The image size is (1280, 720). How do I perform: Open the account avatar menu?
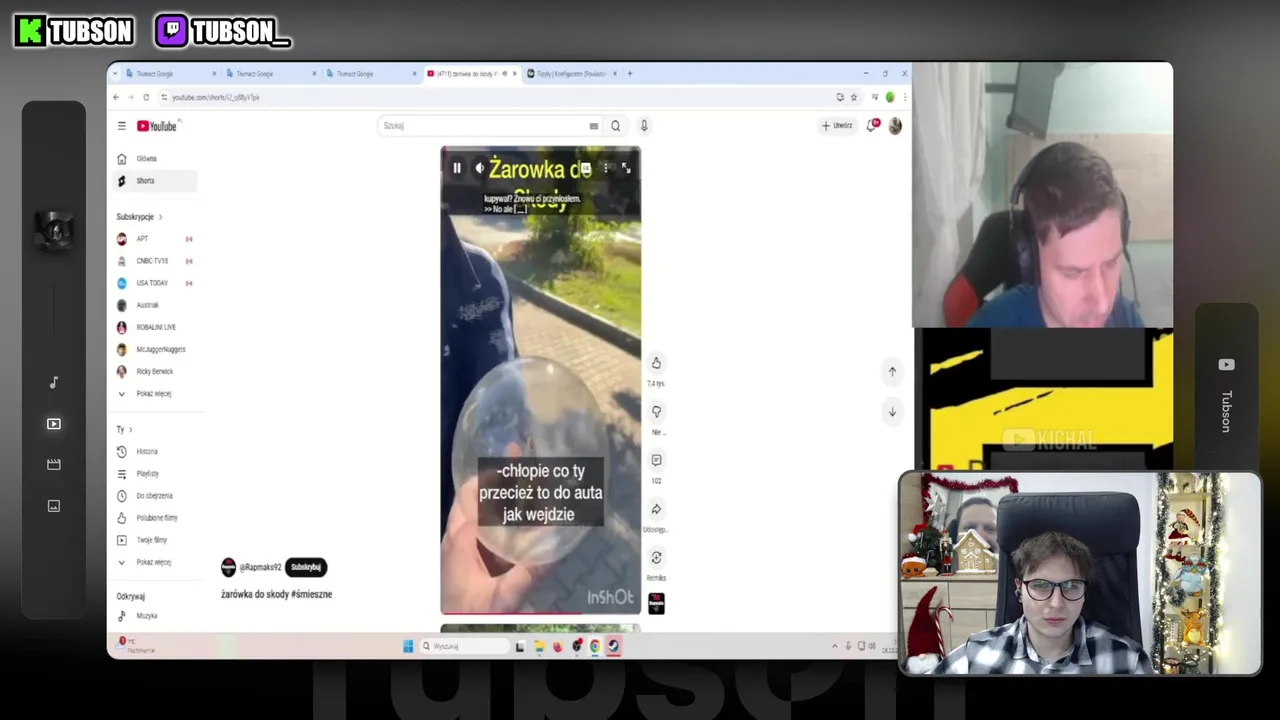tap(895, 126)
